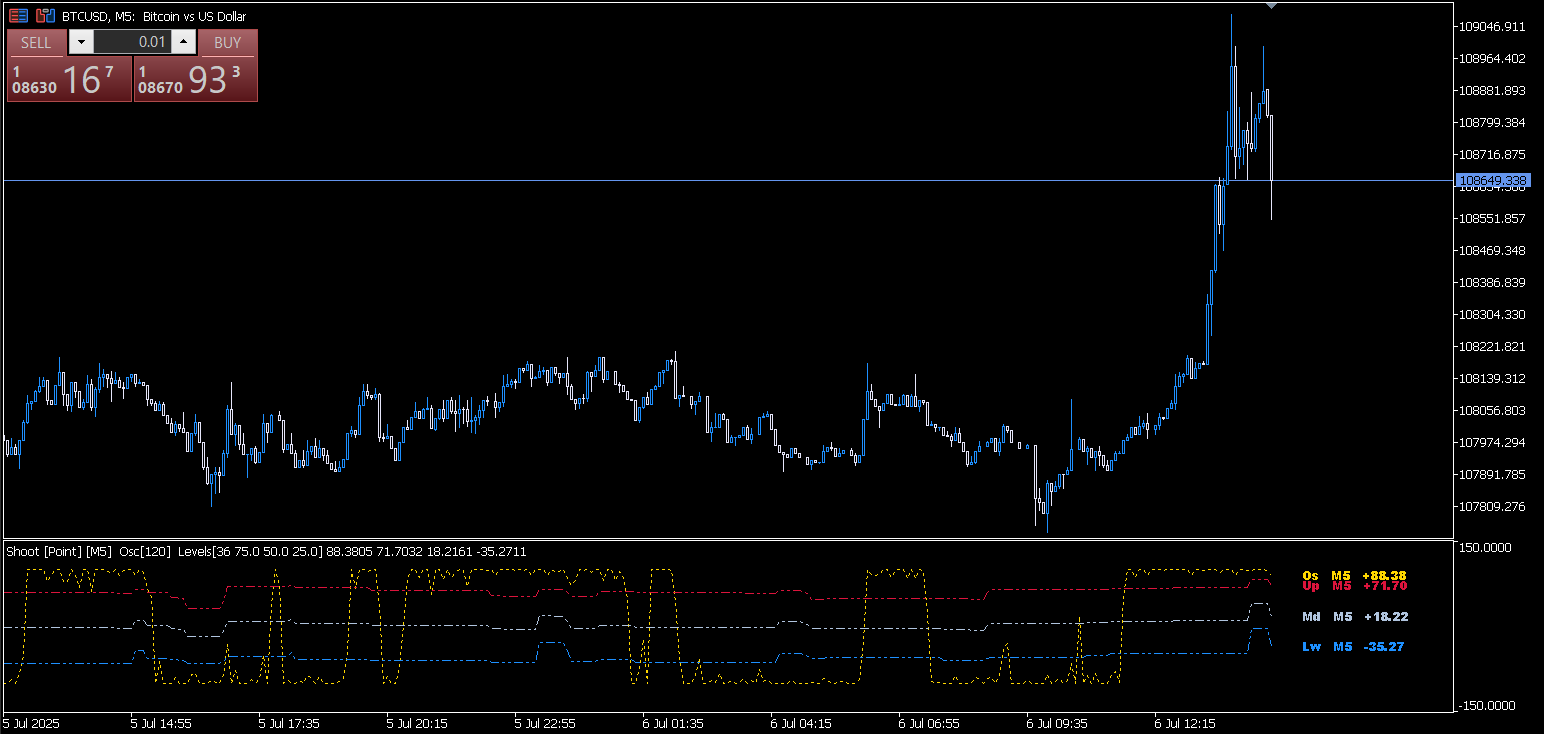Screen dimensions: 1544x734
Task: Click the 108221.821 price axis label
Action: tap(1491, 346)
